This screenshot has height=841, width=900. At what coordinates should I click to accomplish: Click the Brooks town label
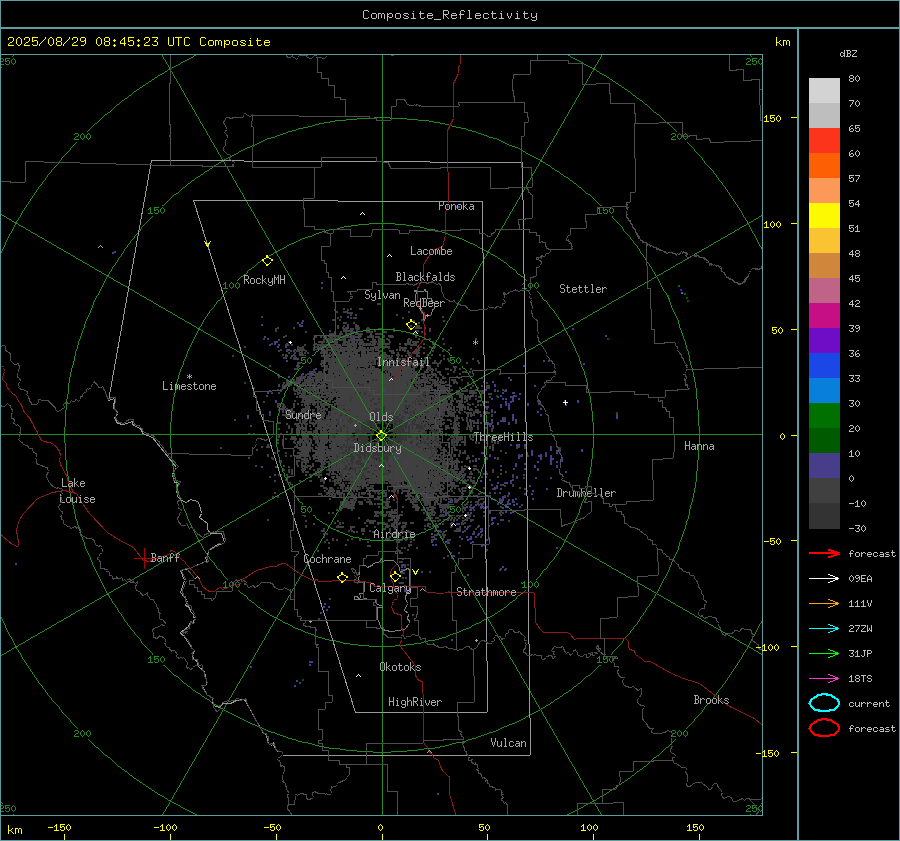[x=711, y=700]
